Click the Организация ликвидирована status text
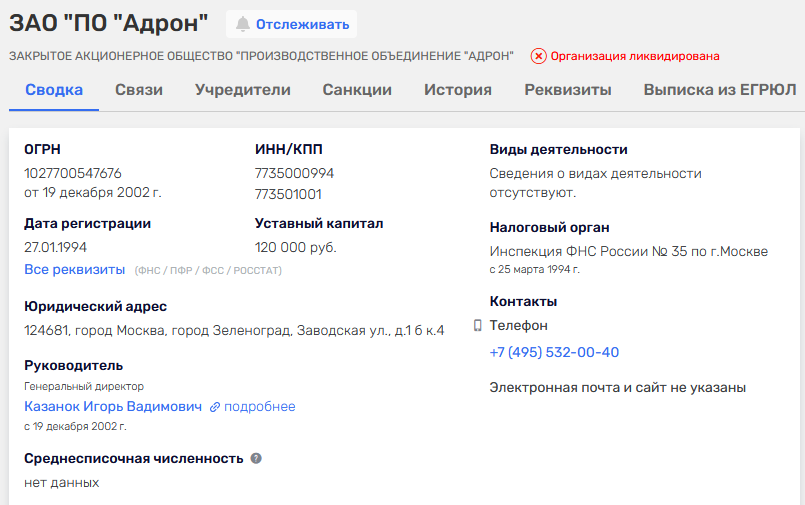Screen dimensions: 805x505 pos(635,56)
